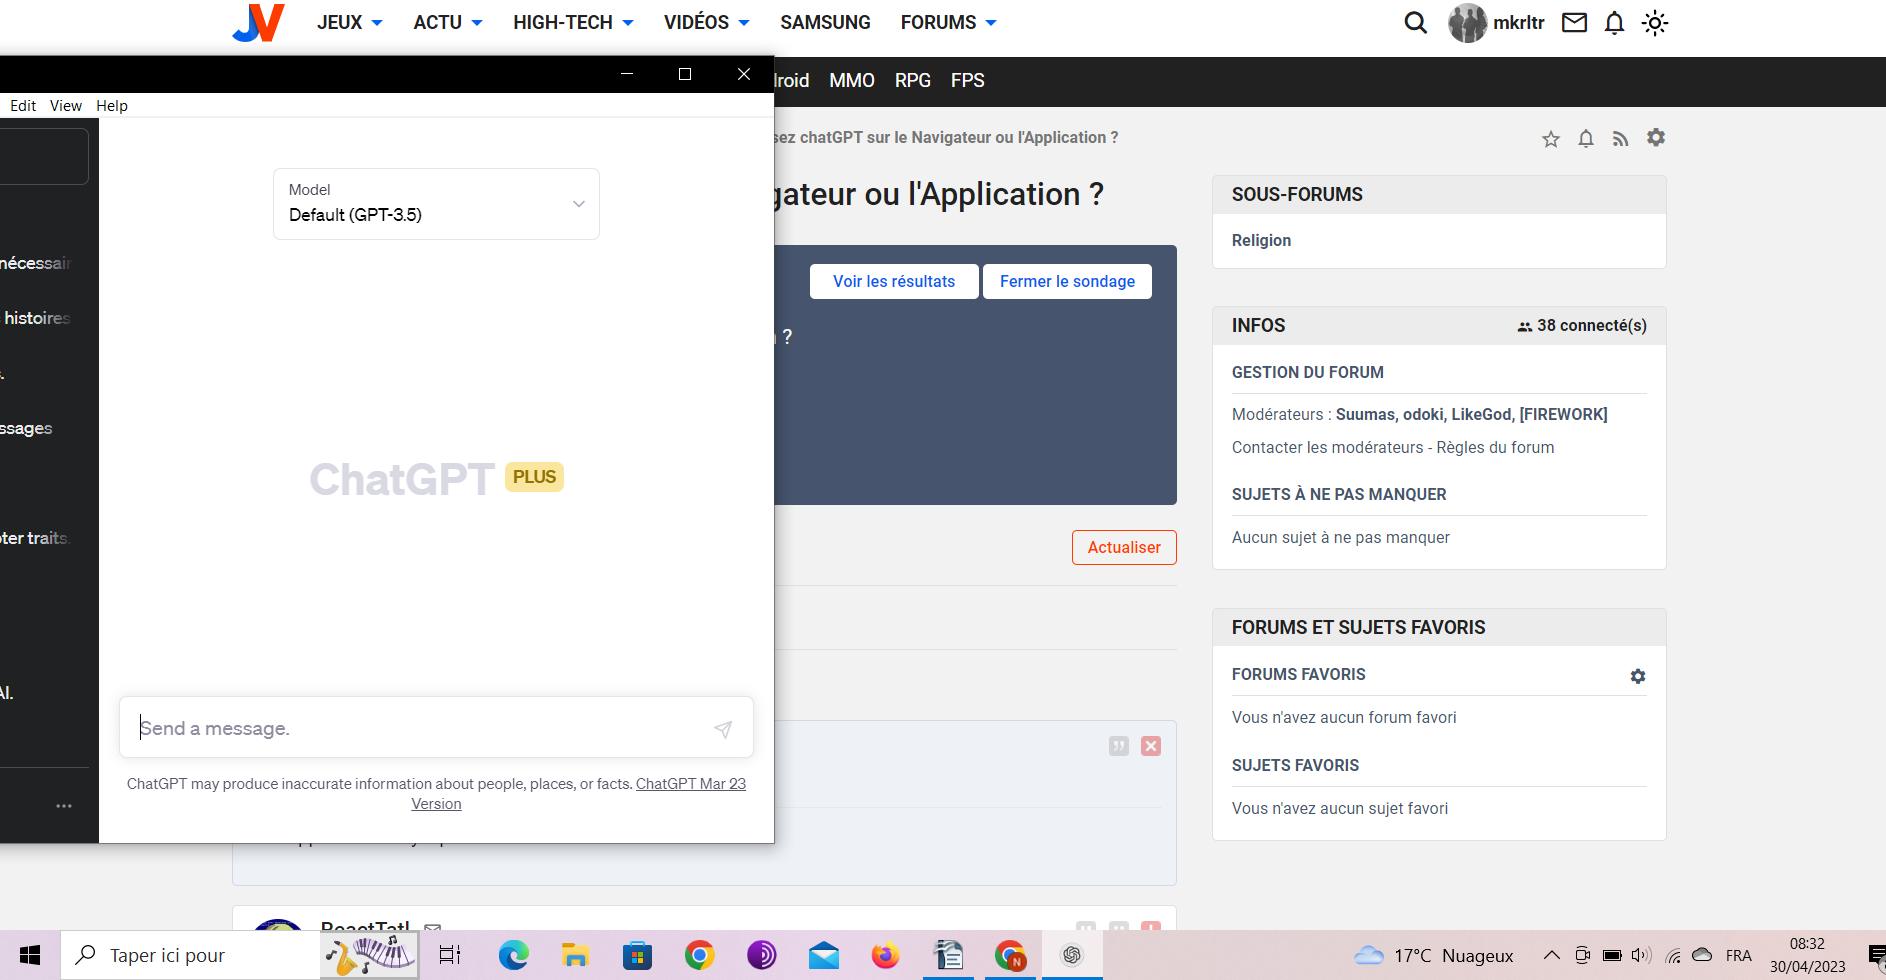Focus the Send a message input field
The height and width of the screenshot is (980, 1886).
click(x=436, y=728)
